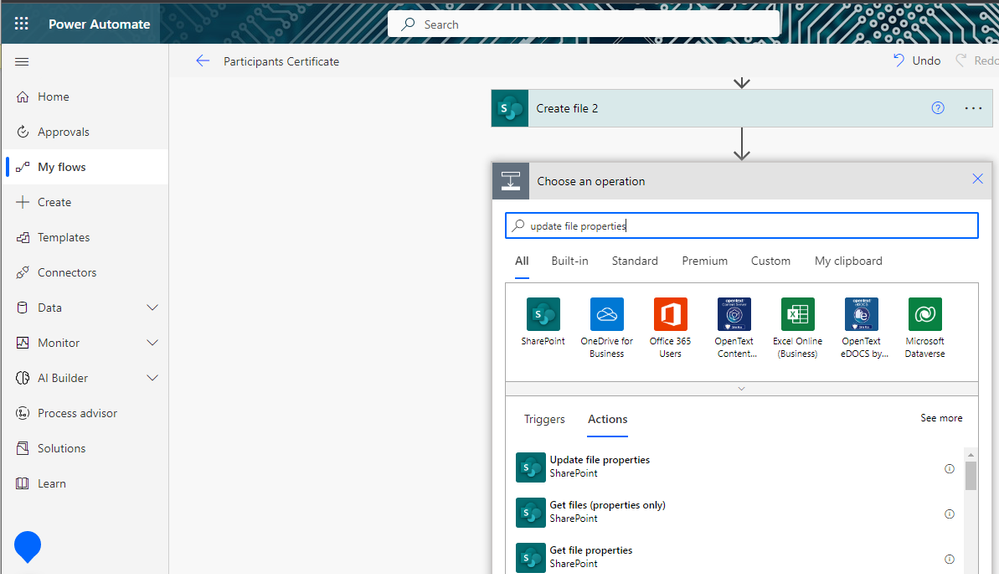Click the actions list scrollbar
The height and width of the screenshot is (574, 999).
[970, 475]
